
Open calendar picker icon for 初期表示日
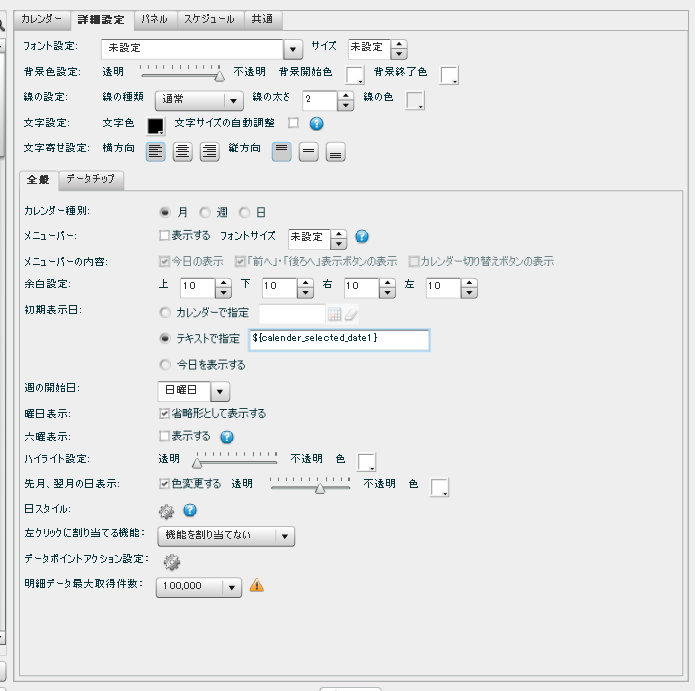click(x=334, y=314)
